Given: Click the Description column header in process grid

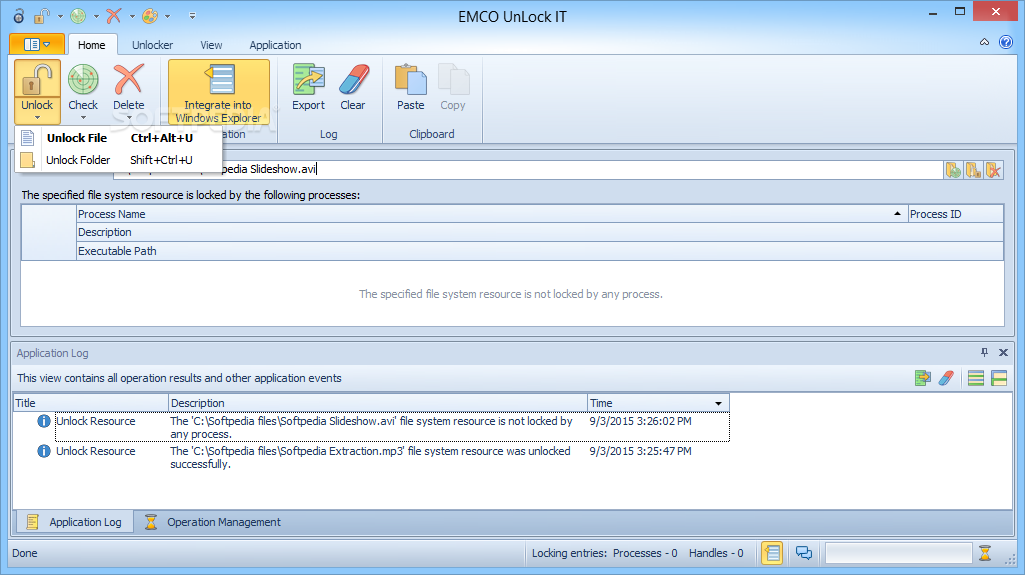Looking at the screenshot, I should coord(539,233).
